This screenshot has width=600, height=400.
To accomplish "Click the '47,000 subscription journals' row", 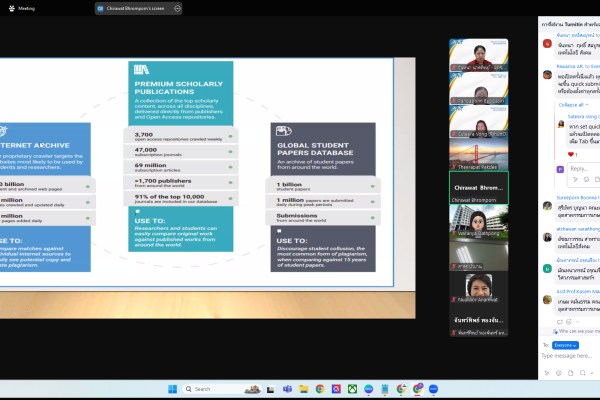I will (181, 152).
